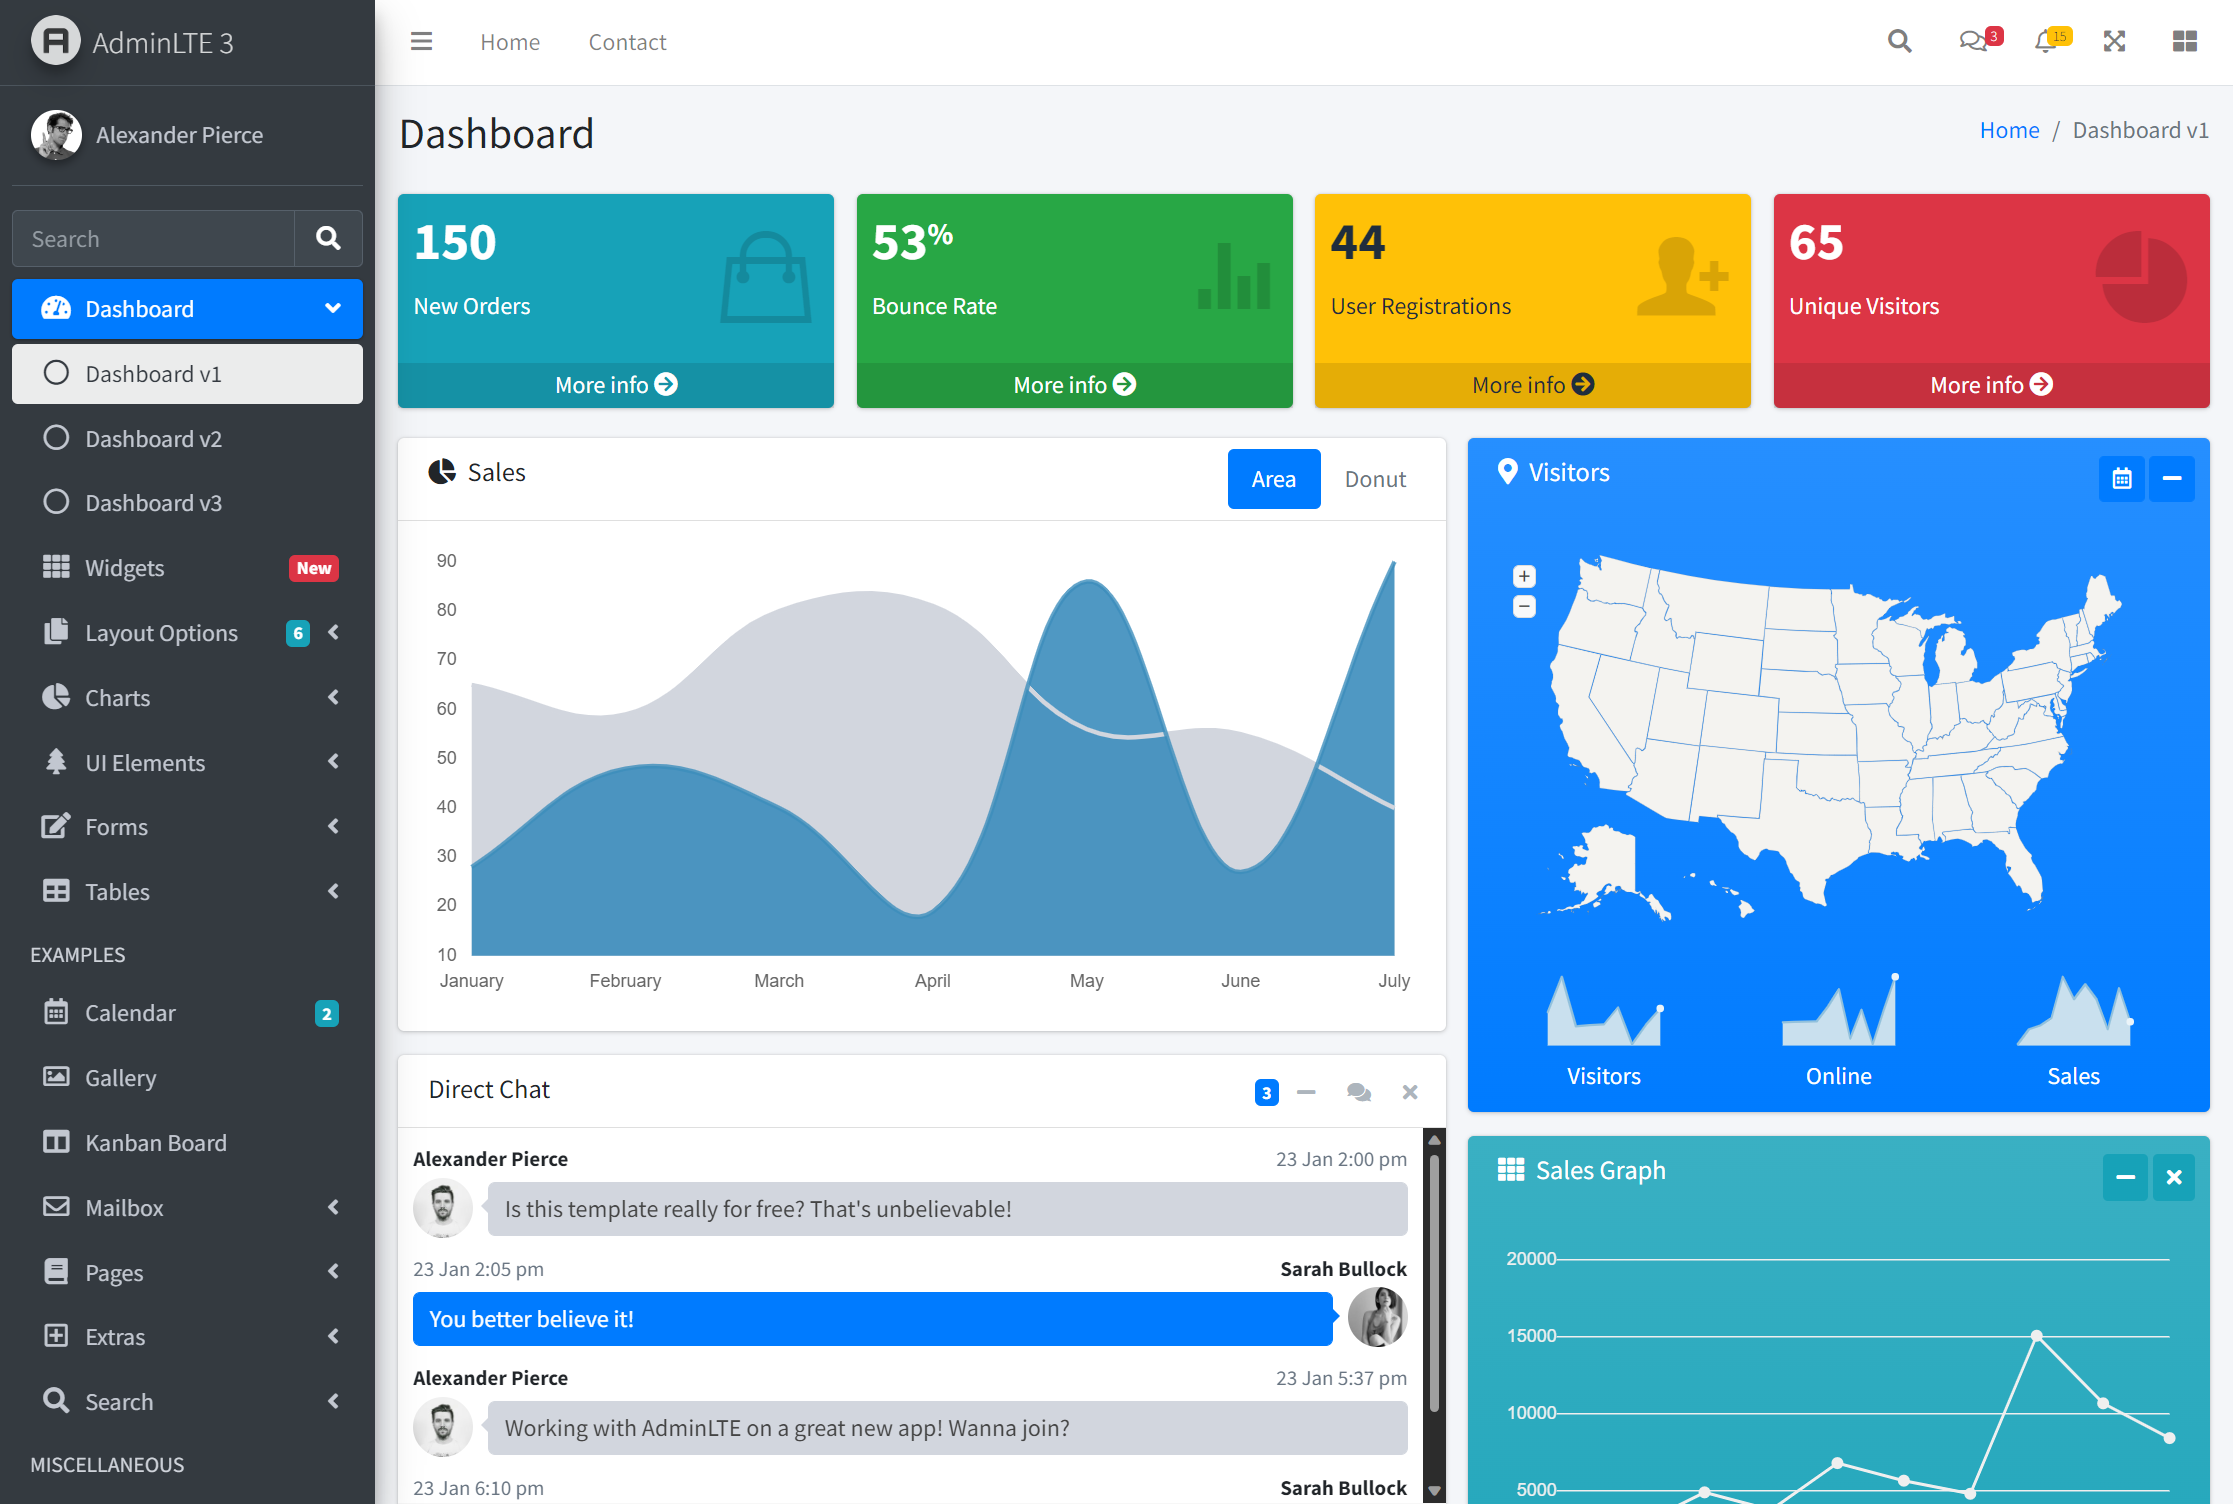
Task: Click the search input field in sidebar
Action: [x=158, y=238]
